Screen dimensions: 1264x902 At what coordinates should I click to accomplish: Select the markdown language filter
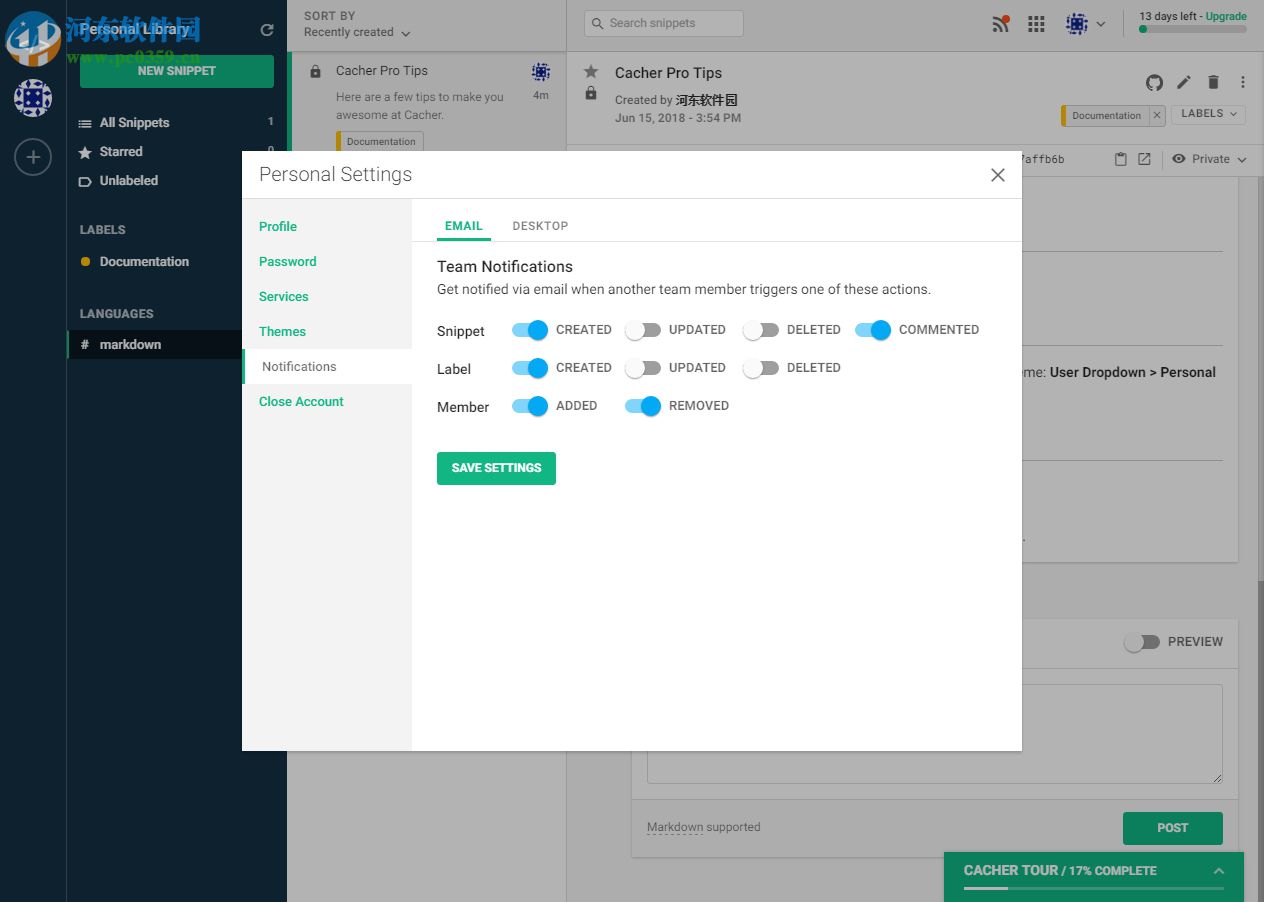(155, 344)
